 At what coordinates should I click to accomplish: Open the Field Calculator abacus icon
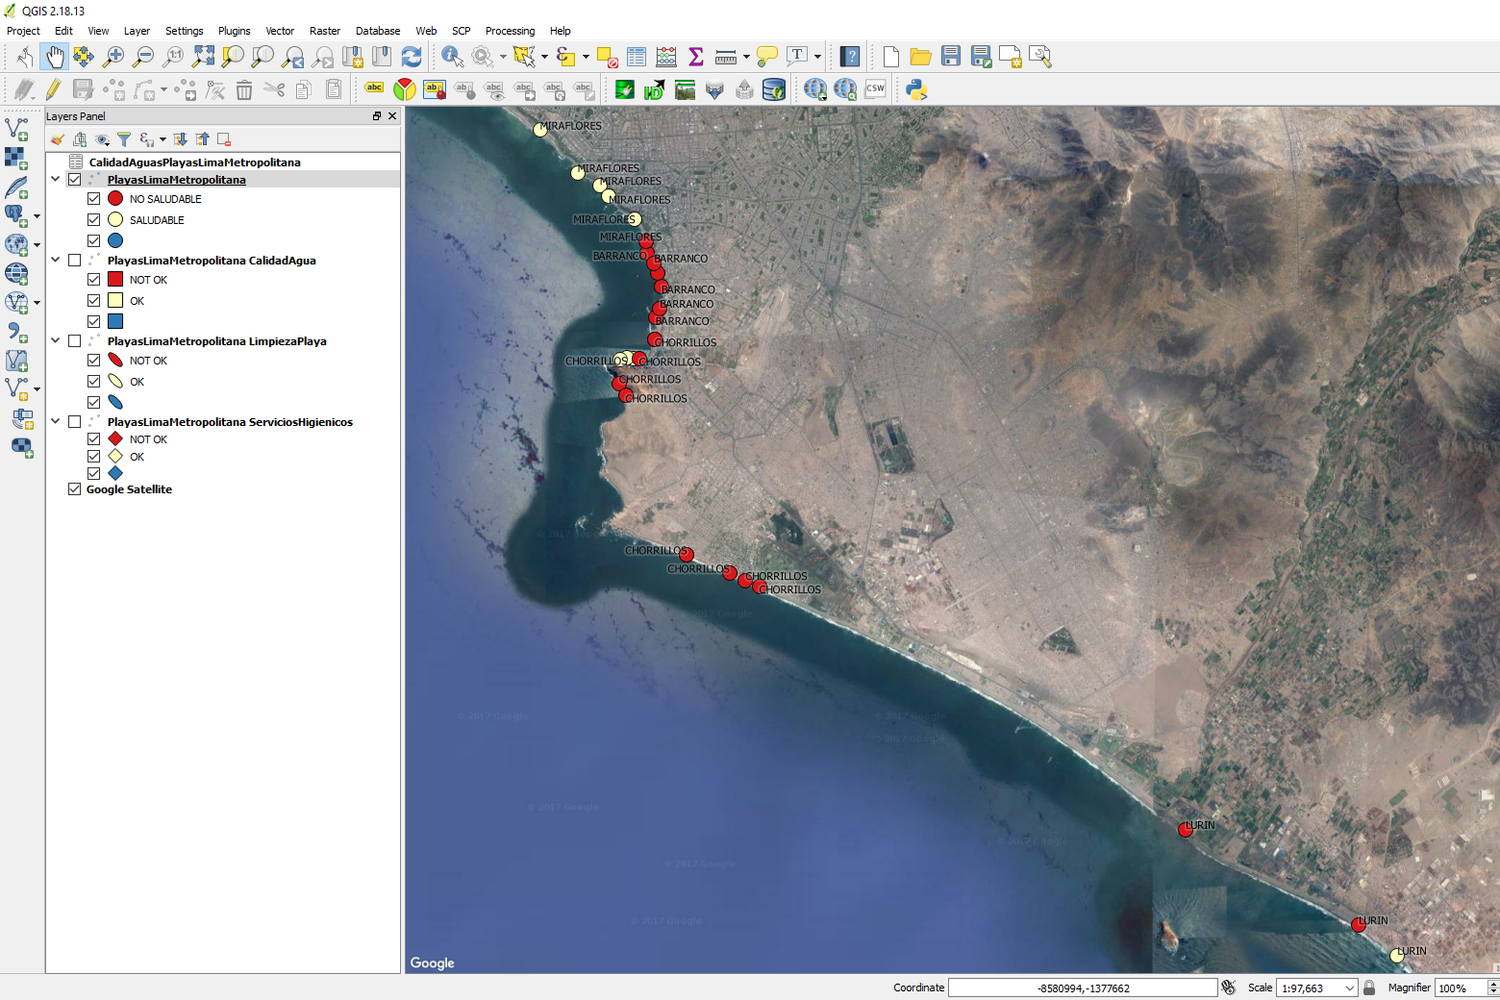666,57
